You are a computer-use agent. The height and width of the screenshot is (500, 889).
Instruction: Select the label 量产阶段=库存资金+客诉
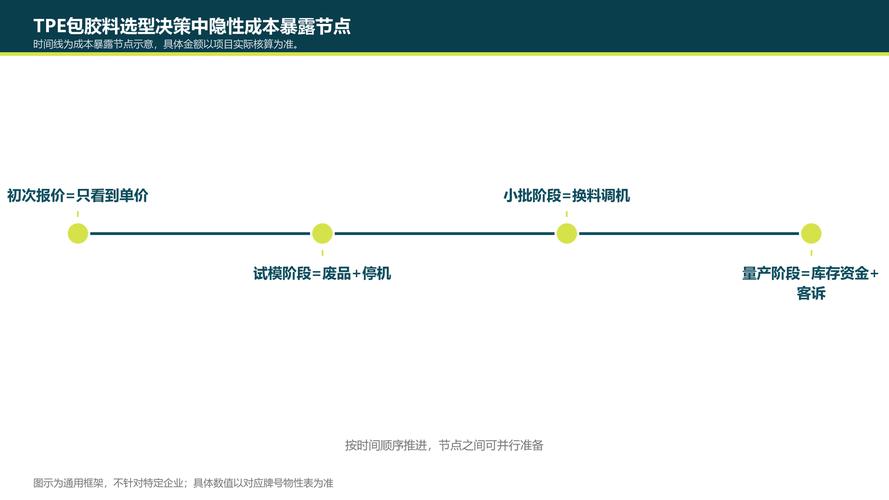(811, 283)
